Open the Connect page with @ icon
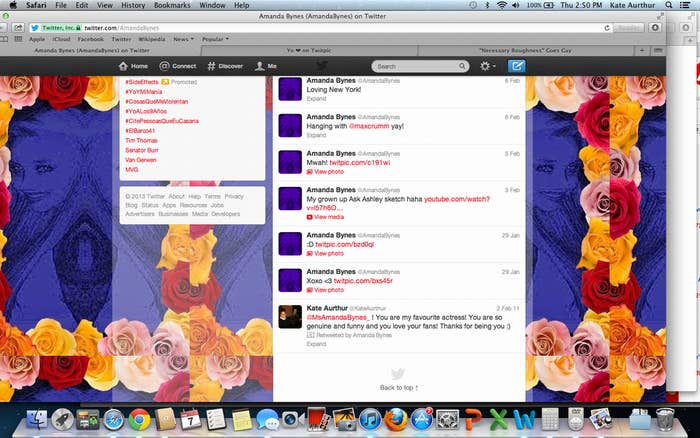Image resolution: width=700 pixels, height=438 pixels. 178,66
